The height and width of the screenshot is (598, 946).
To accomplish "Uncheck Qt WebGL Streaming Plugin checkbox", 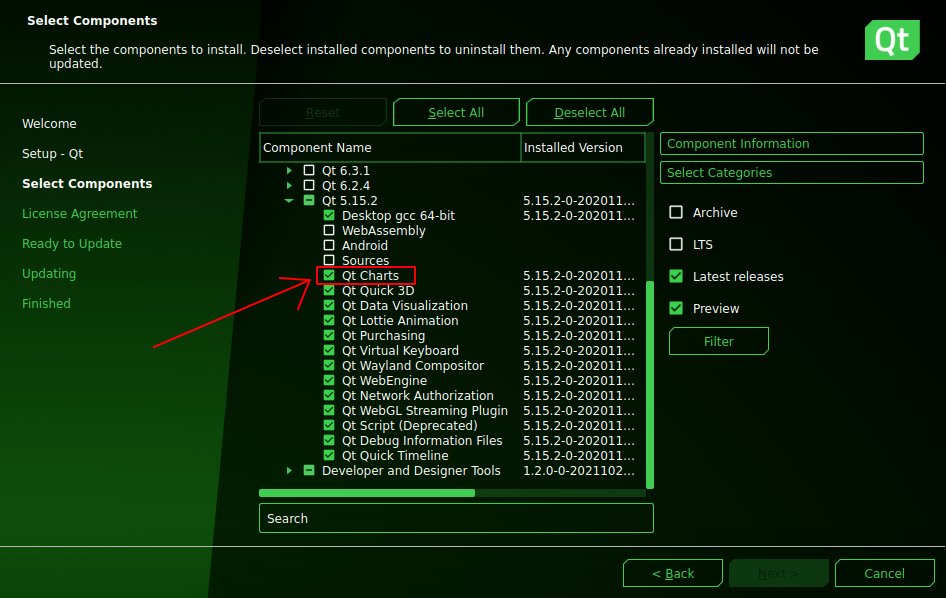I will (329, 410).
